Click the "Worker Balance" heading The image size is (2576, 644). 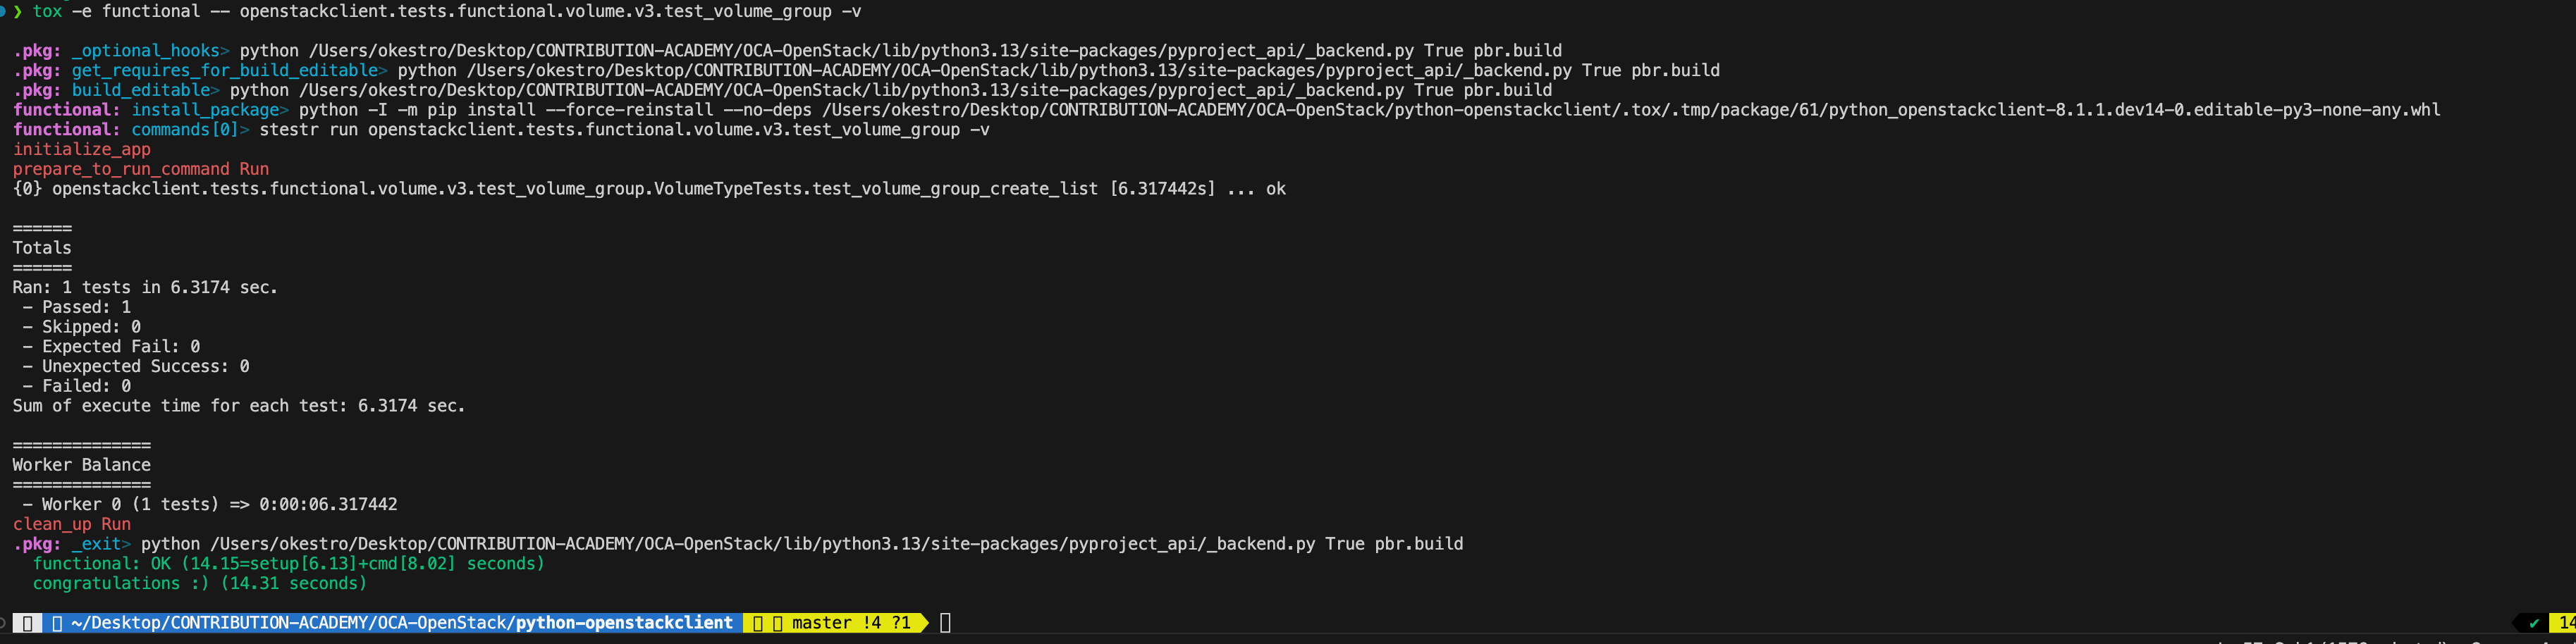point(82,465)
